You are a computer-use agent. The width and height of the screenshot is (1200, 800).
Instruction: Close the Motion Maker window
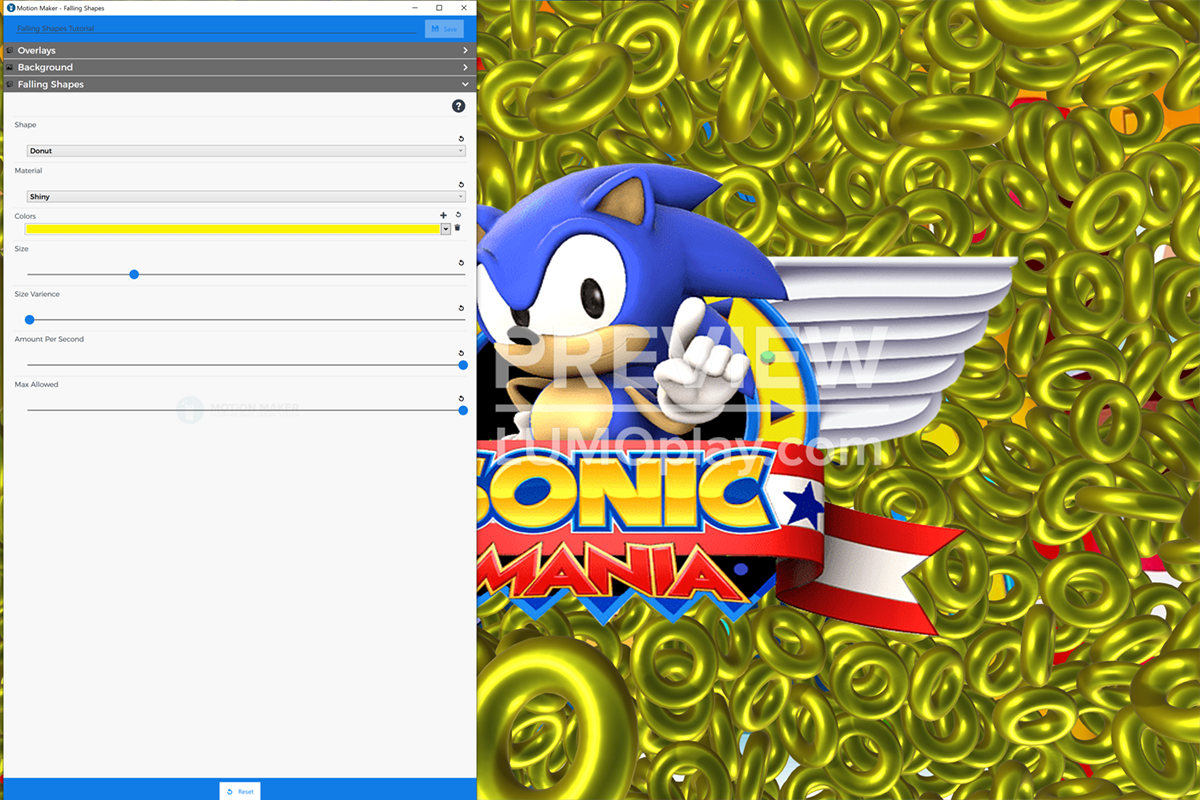coord(462,8)
